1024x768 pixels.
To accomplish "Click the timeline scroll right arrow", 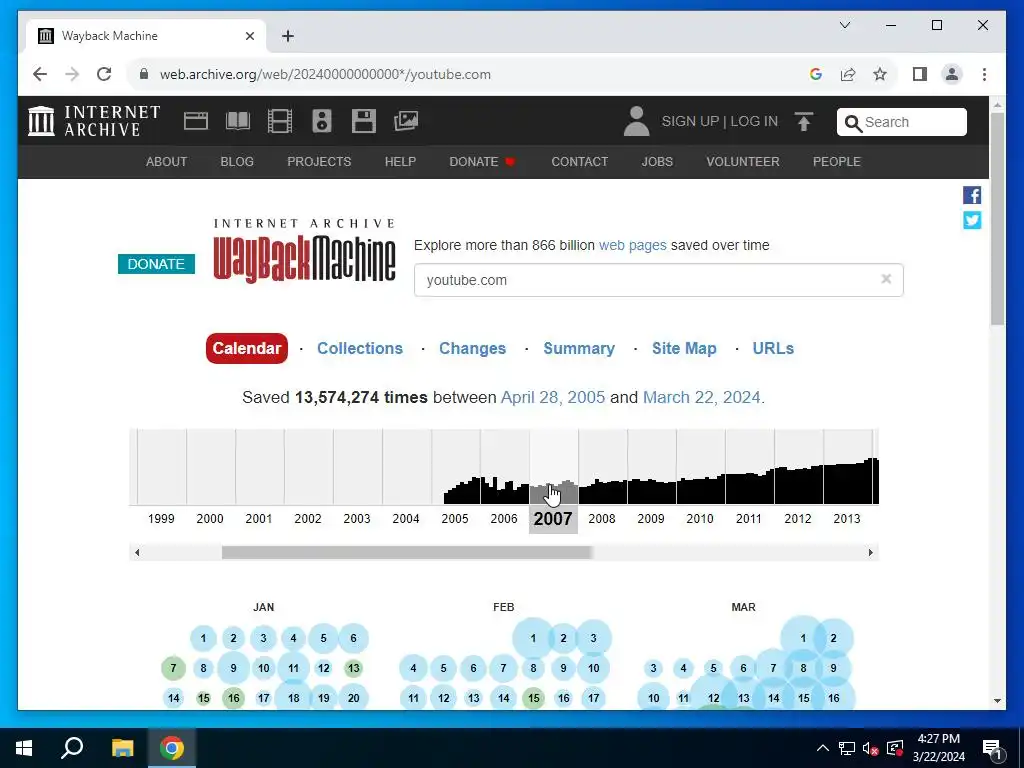I will coord(871,552).
